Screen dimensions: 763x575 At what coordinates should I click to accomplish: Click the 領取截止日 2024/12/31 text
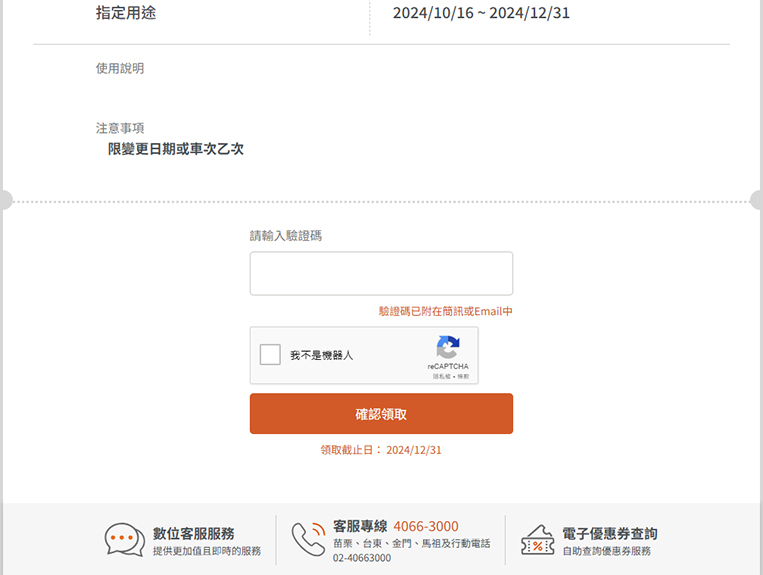point(381,450)
